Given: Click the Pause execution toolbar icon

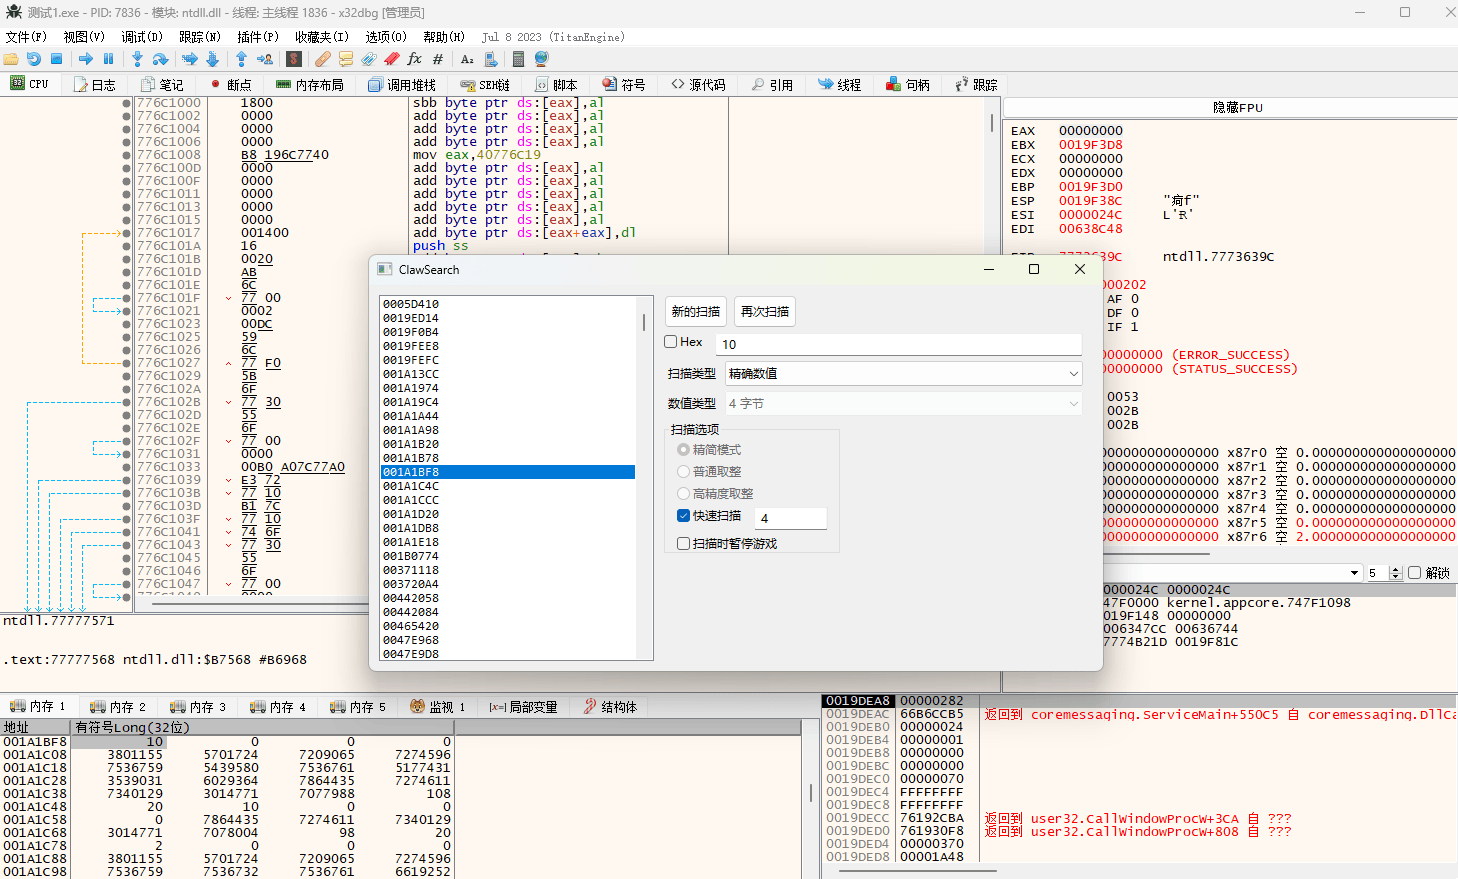Looking at the screenshot, I should point(109,59).
